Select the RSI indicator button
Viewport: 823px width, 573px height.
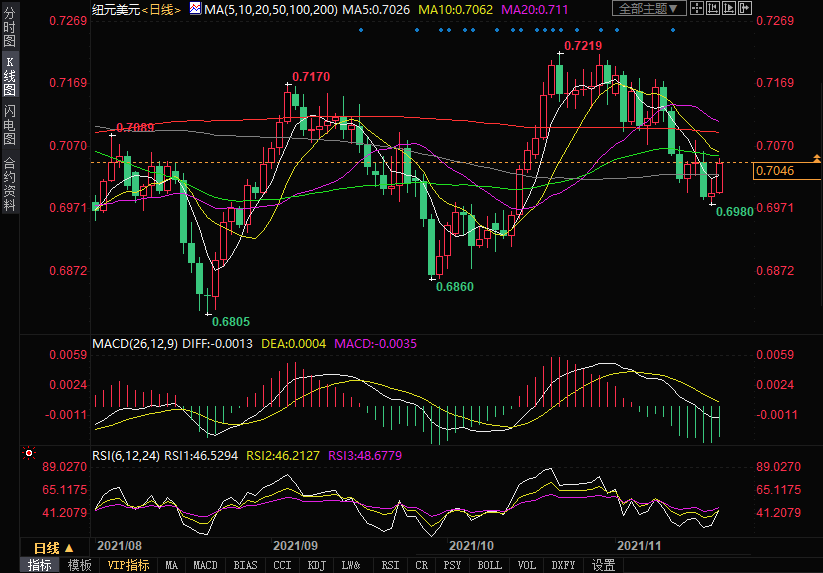[390, 565]
